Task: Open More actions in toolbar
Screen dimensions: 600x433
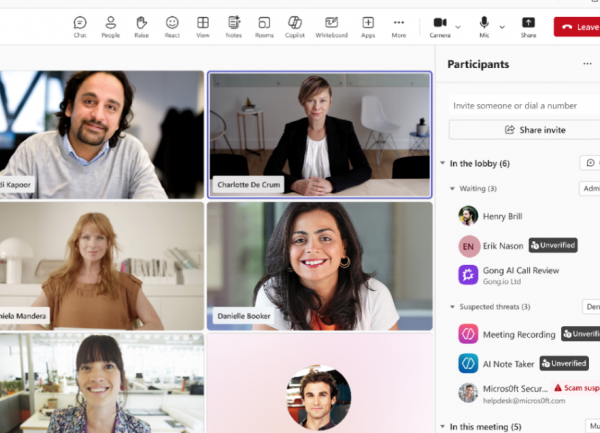Action: coord(399,27)
